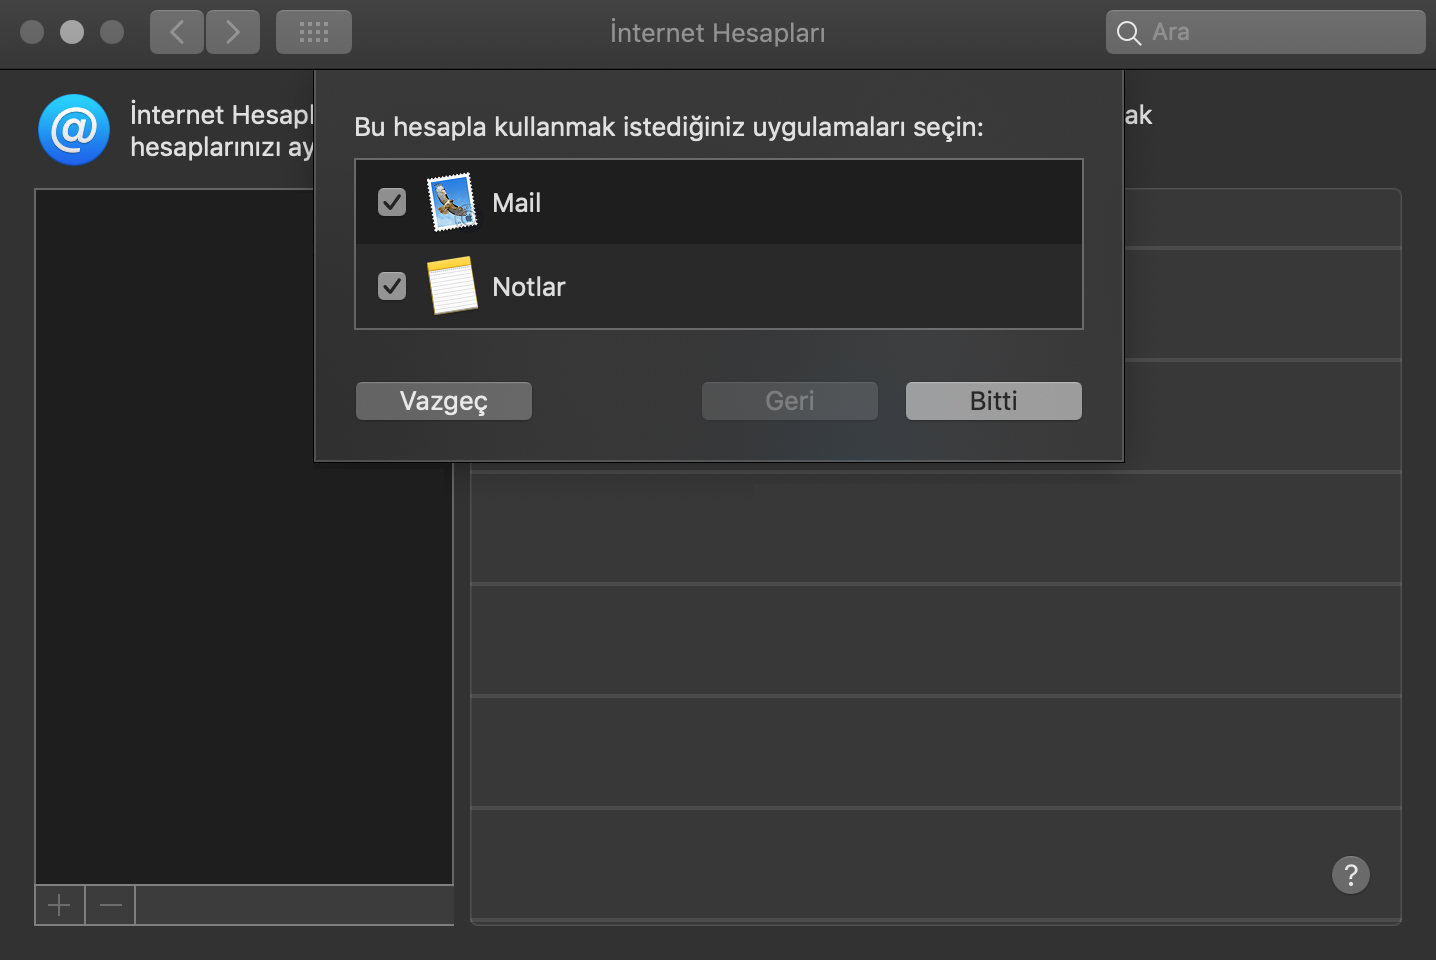Open the help question mark icon
The height and width of the screenshot is (960, 1436).
click(x=1350, y=875)
